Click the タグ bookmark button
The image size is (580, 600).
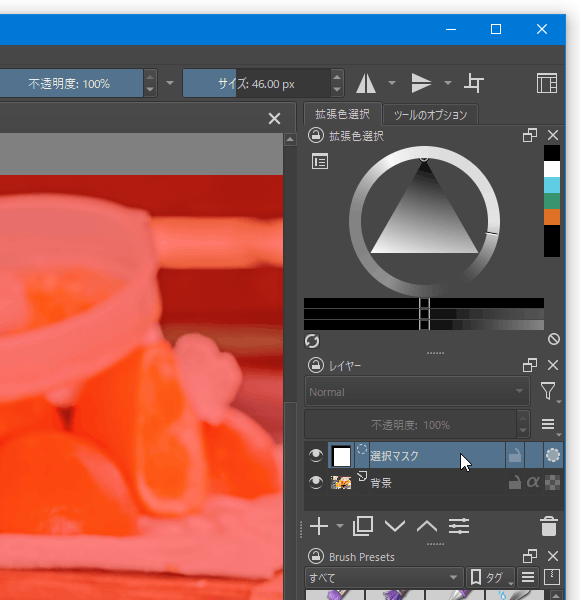click(x=490, y=577)
